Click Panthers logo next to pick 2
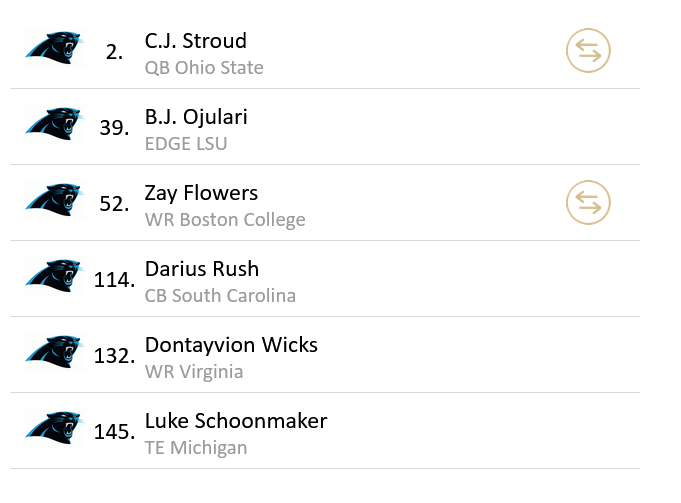 coord(53,48)
